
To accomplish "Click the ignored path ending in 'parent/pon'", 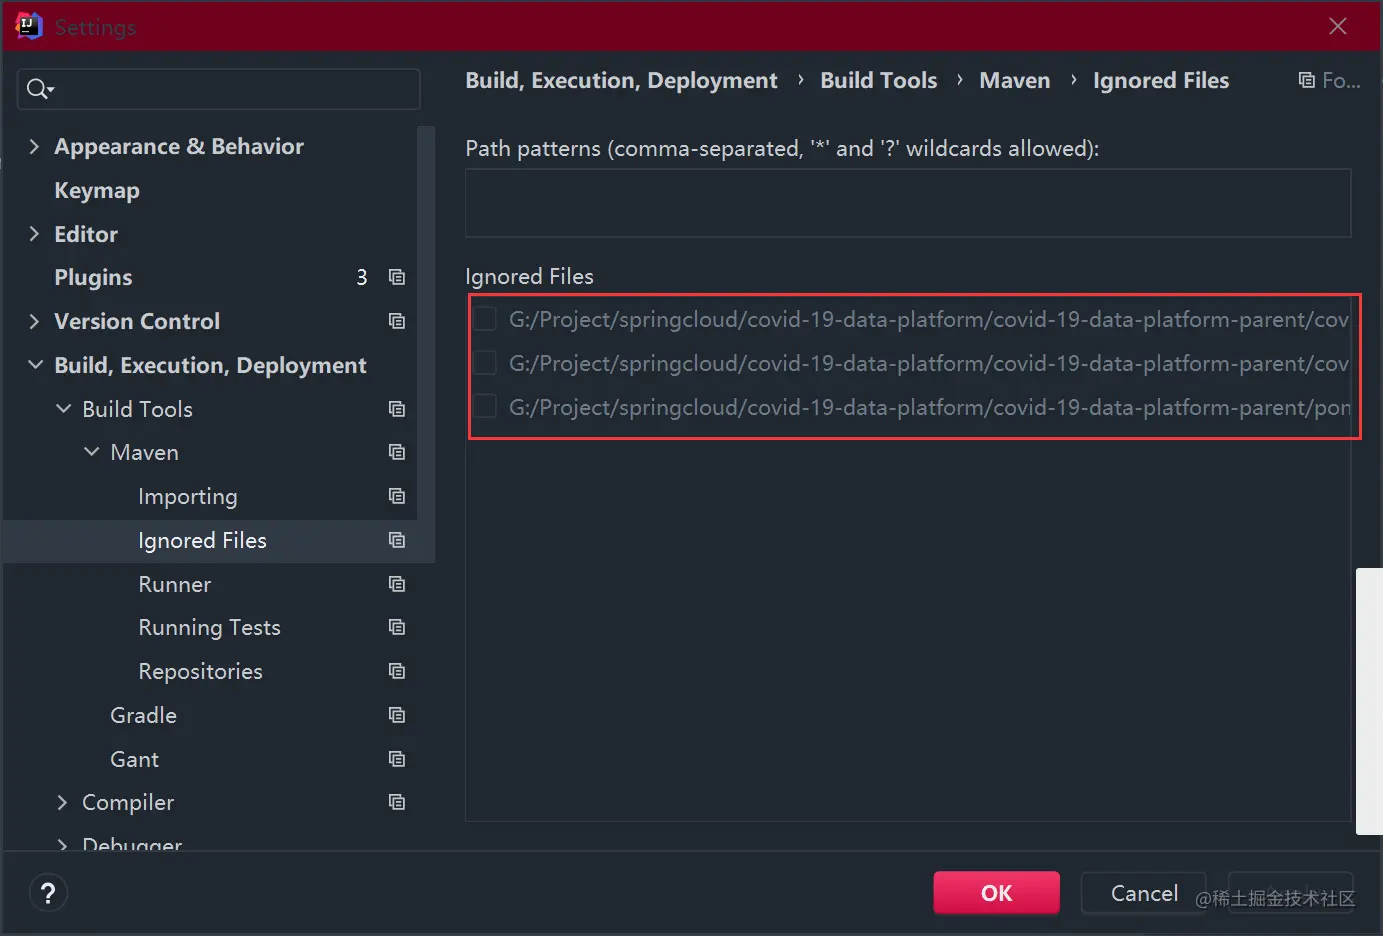I will click(x=929, y=407).
